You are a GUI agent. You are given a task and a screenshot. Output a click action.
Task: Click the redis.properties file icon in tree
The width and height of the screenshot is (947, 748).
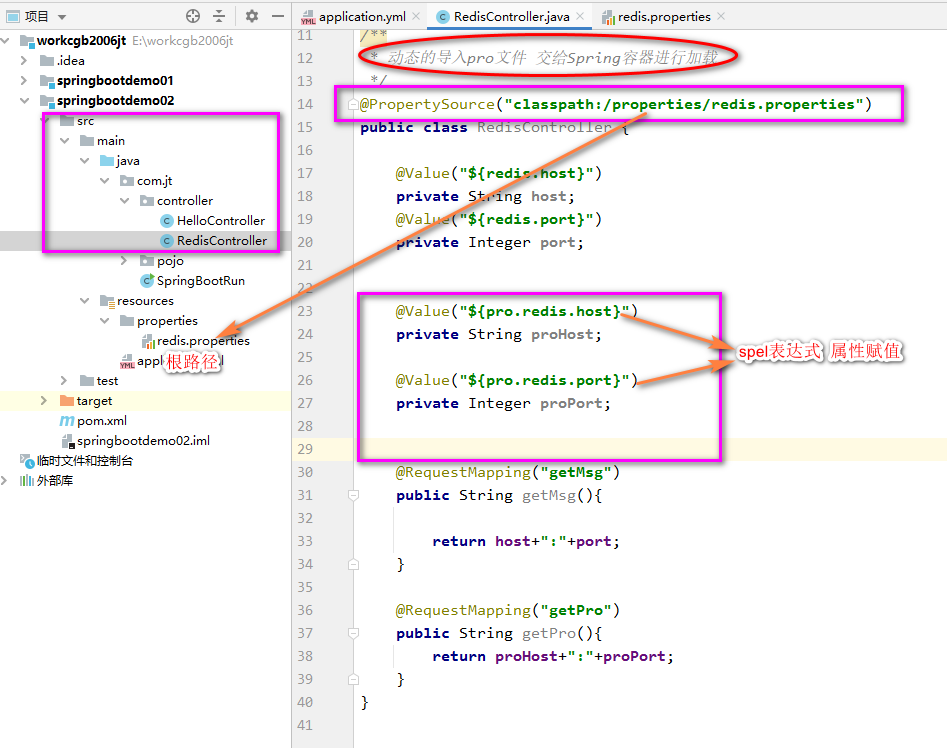coord(148,341)
